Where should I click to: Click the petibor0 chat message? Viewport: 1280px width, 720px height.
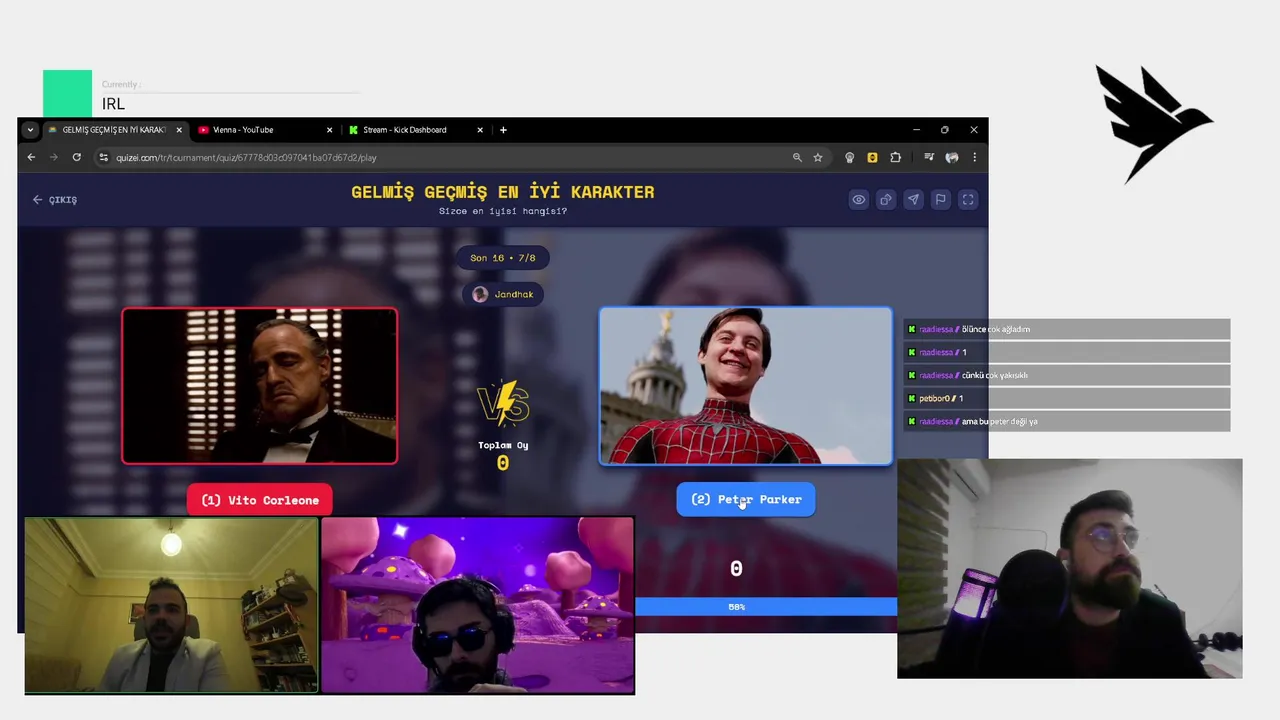(x=1067, y=398)
